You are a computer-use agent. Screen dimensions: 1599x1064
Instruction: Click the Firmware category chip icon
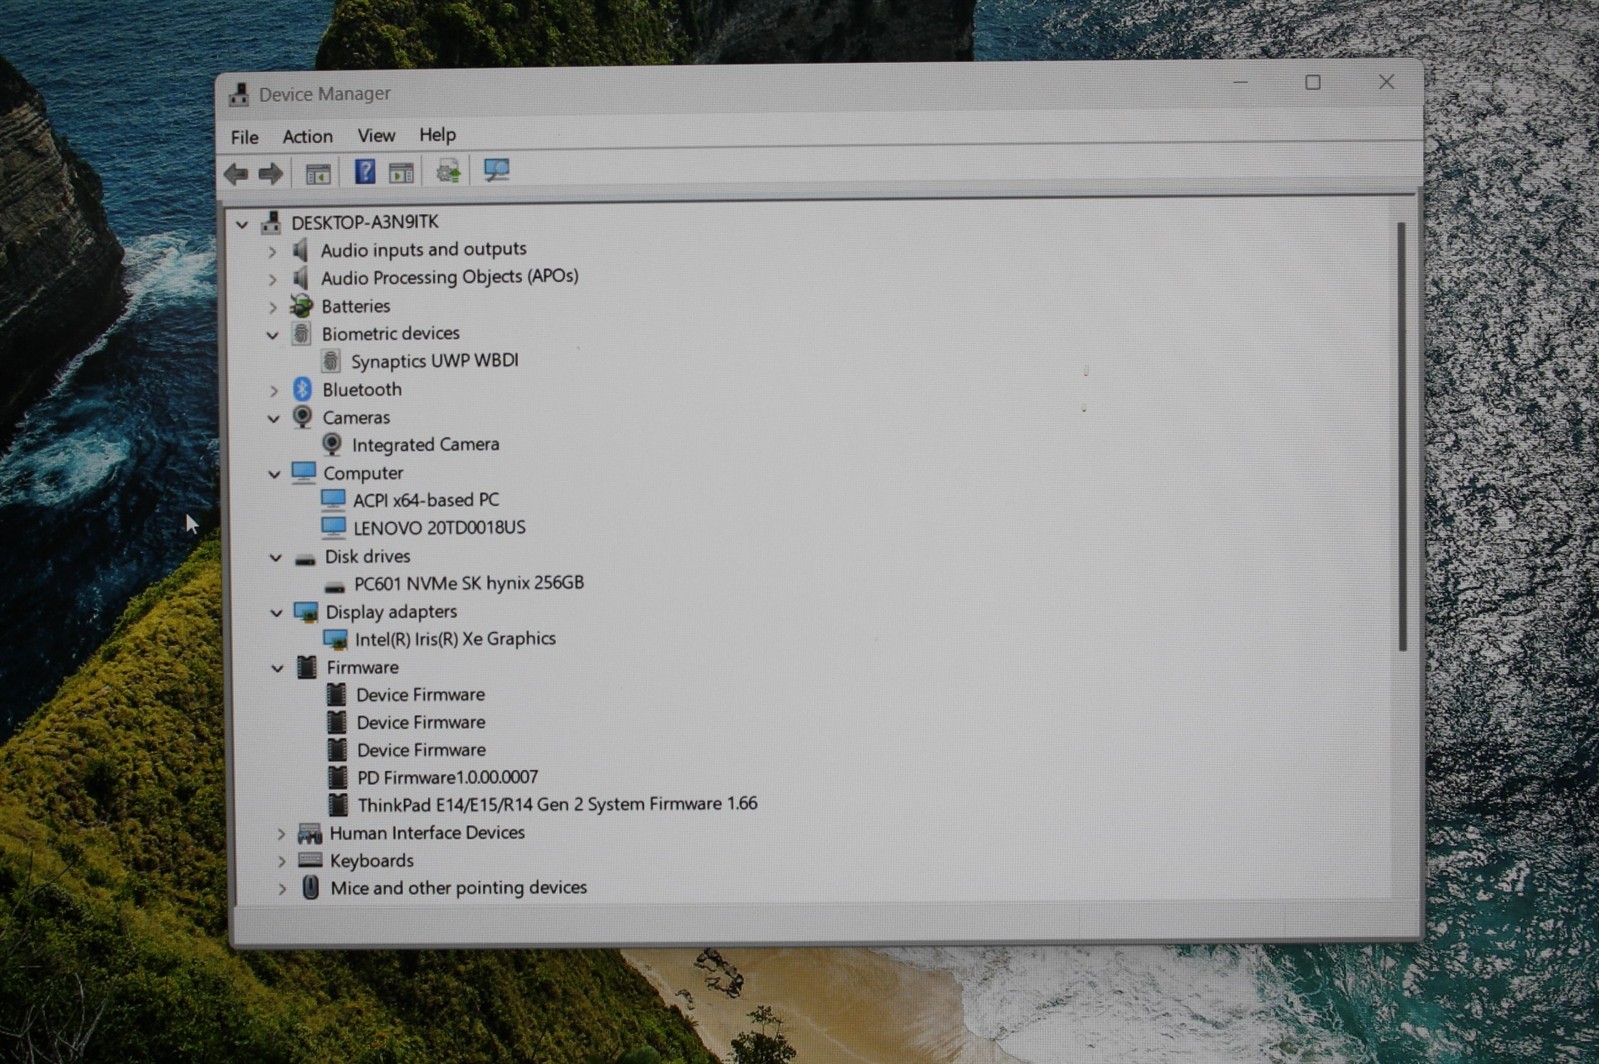pyautogui.click(x=307, y=668)
